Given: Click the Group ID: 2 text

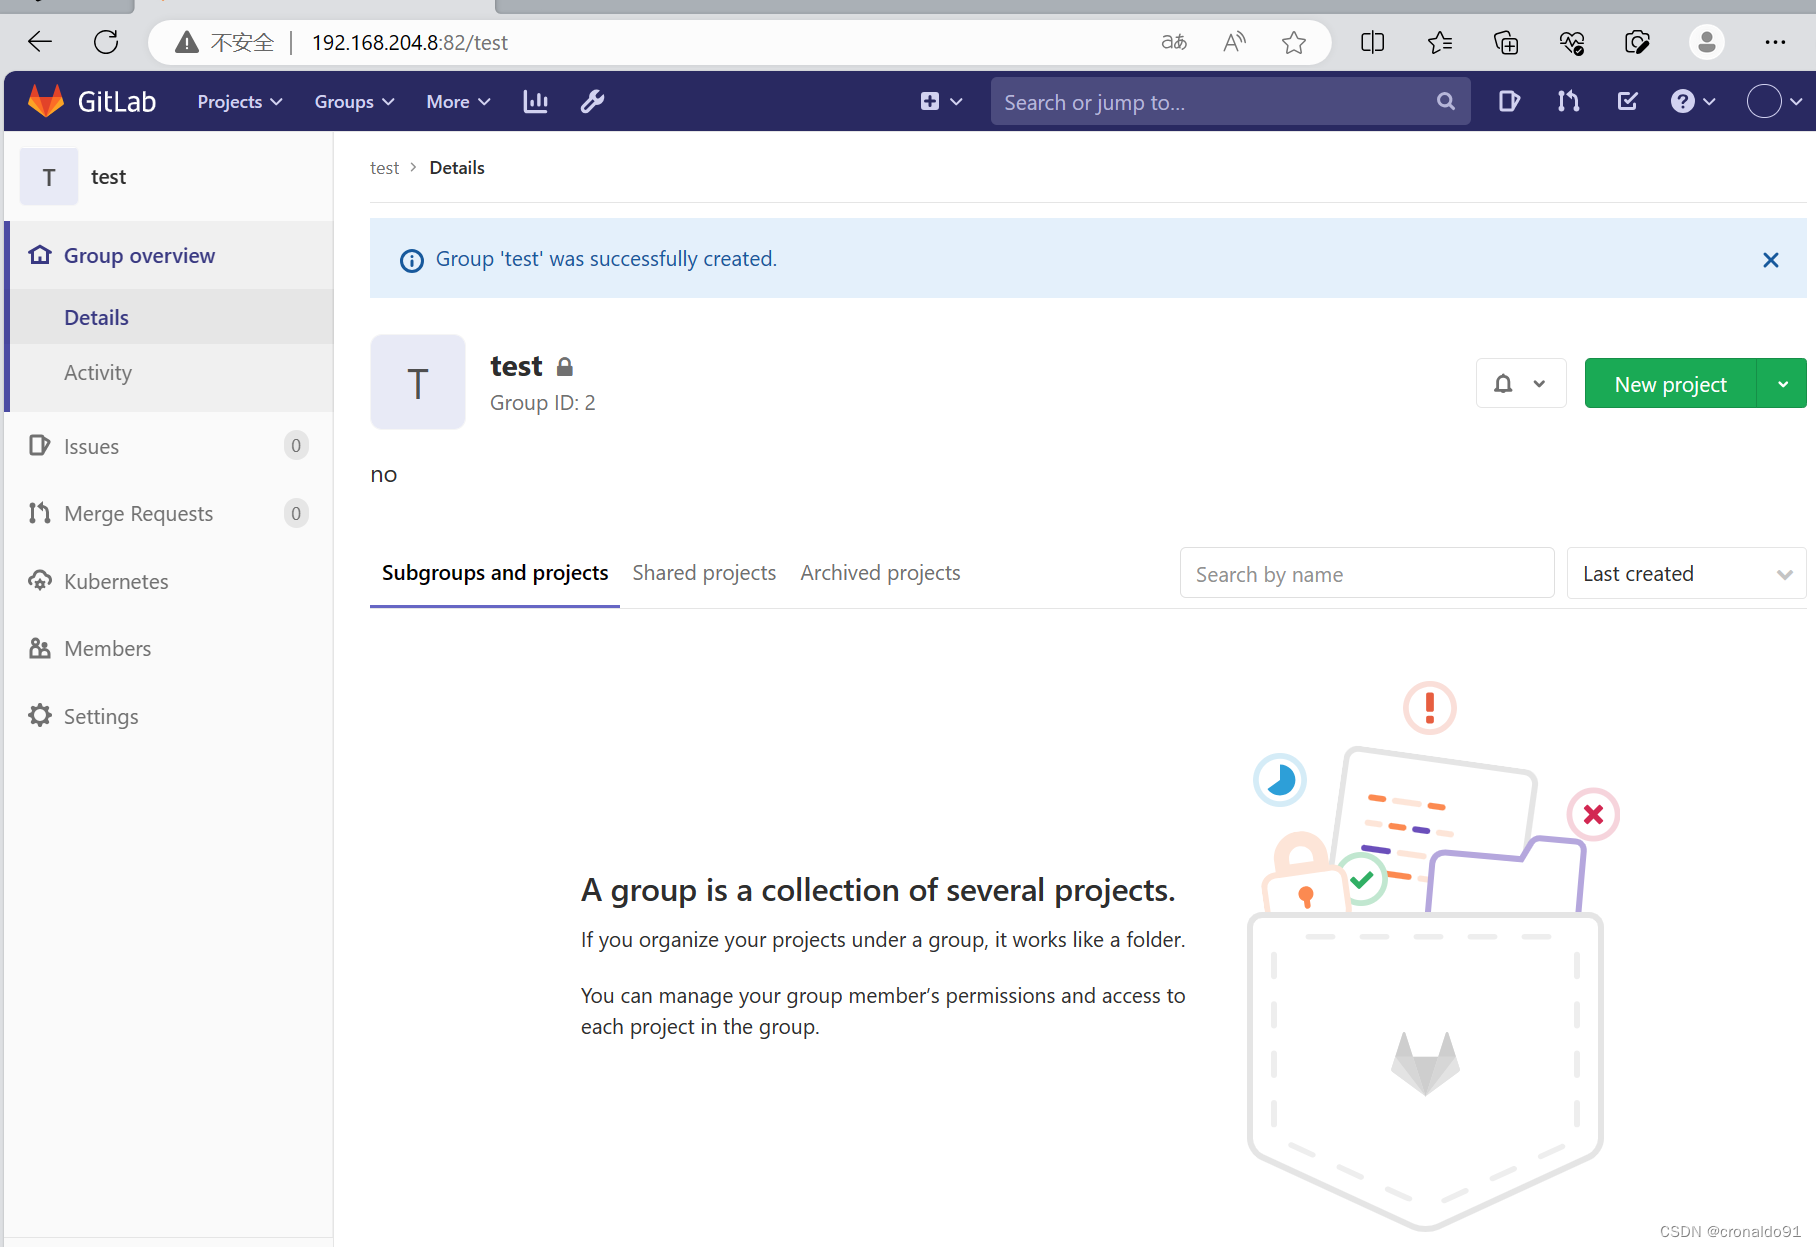Looking at the screenshot, I should coord(542,403).
